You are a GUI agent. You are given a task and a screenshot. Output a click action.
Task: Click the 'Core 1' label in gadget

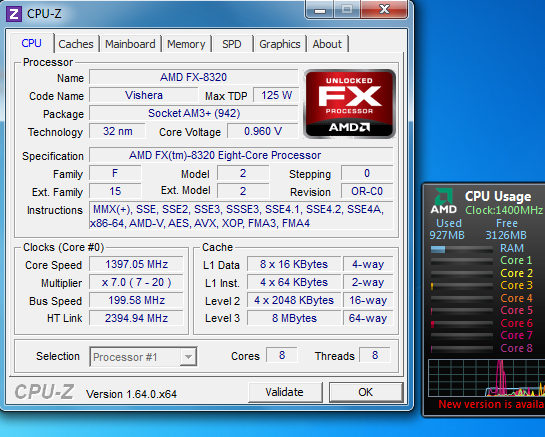pyautogui.click(x=516, y=260)
